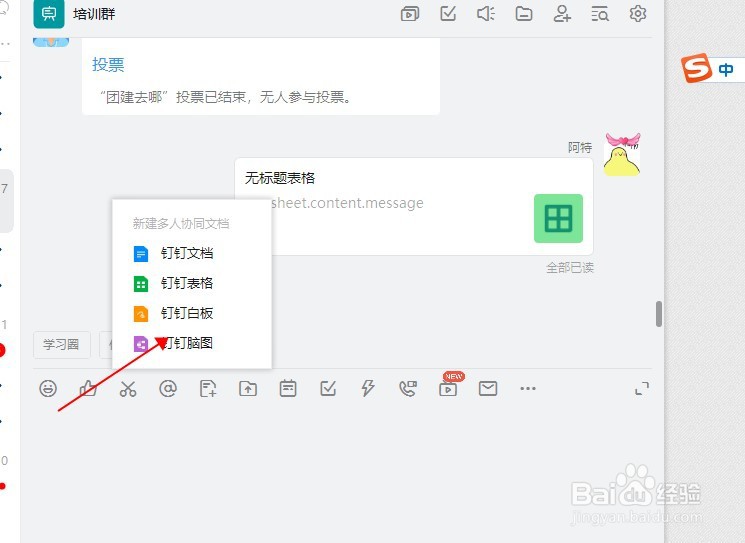Open group settings gear icon
Image resolution: width=745 pixels, height=543 pixels.
pyautogui.click(x=638, y=13)
